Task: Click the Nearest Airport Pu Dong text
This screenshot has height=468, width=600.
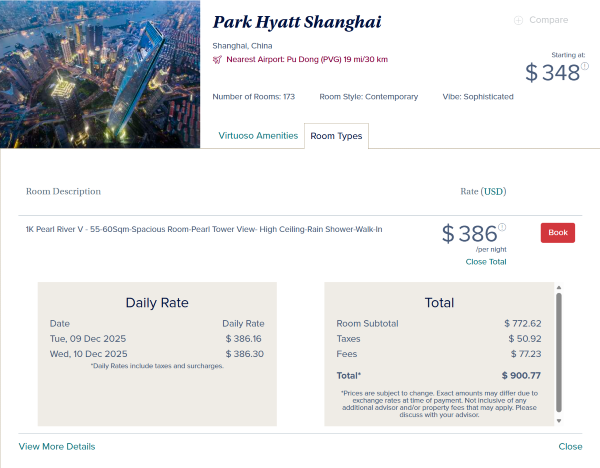Action: click(x=307, y=60)
